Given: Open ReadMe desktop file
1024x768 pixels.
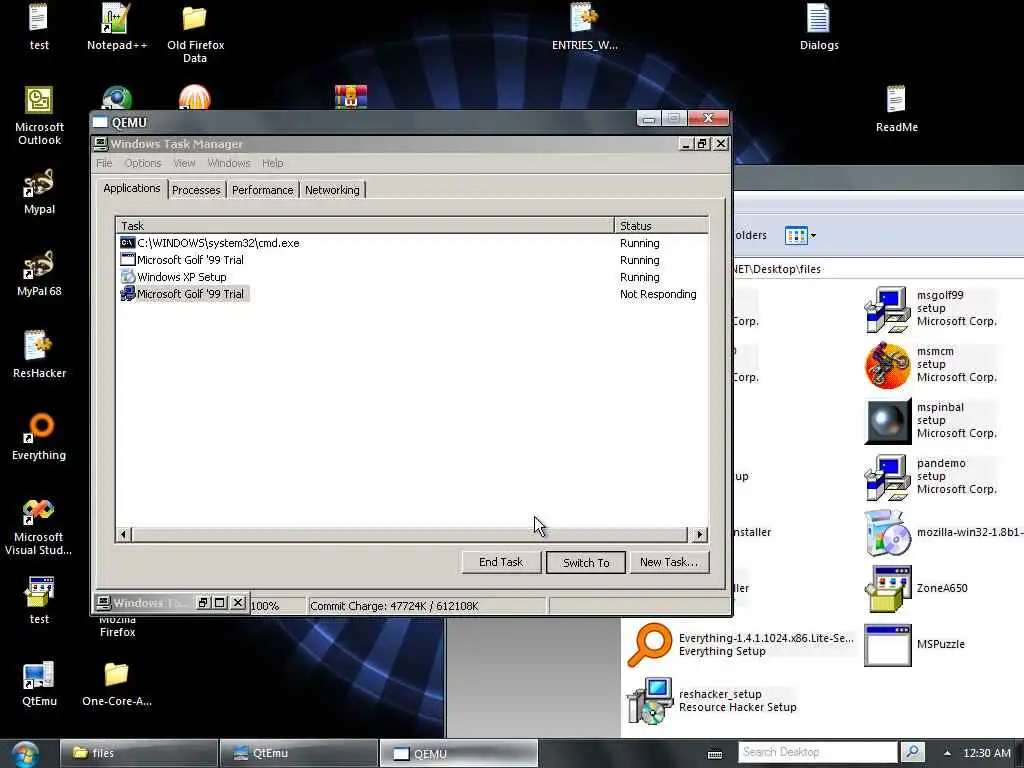Looking at the screenshot, I should click(896, 108).
